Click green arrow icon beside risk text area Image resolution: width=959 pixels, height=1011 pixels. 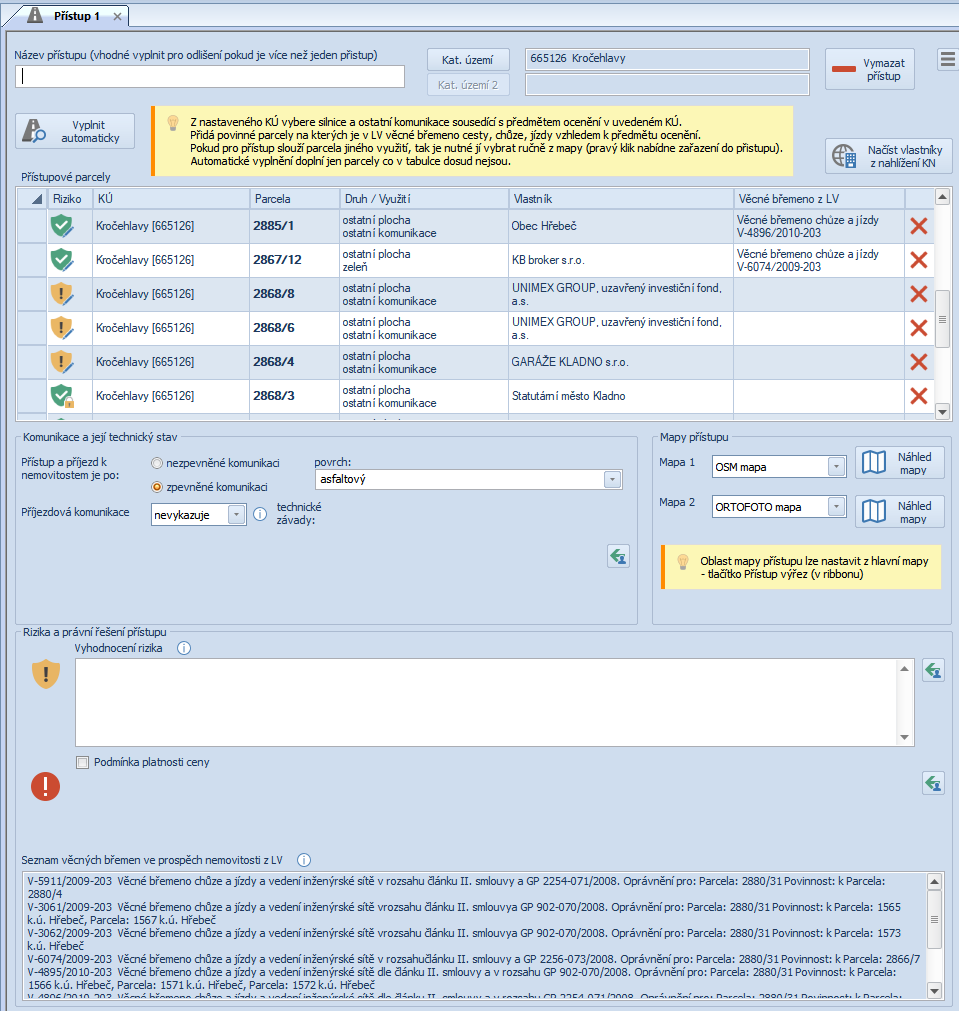933,671
